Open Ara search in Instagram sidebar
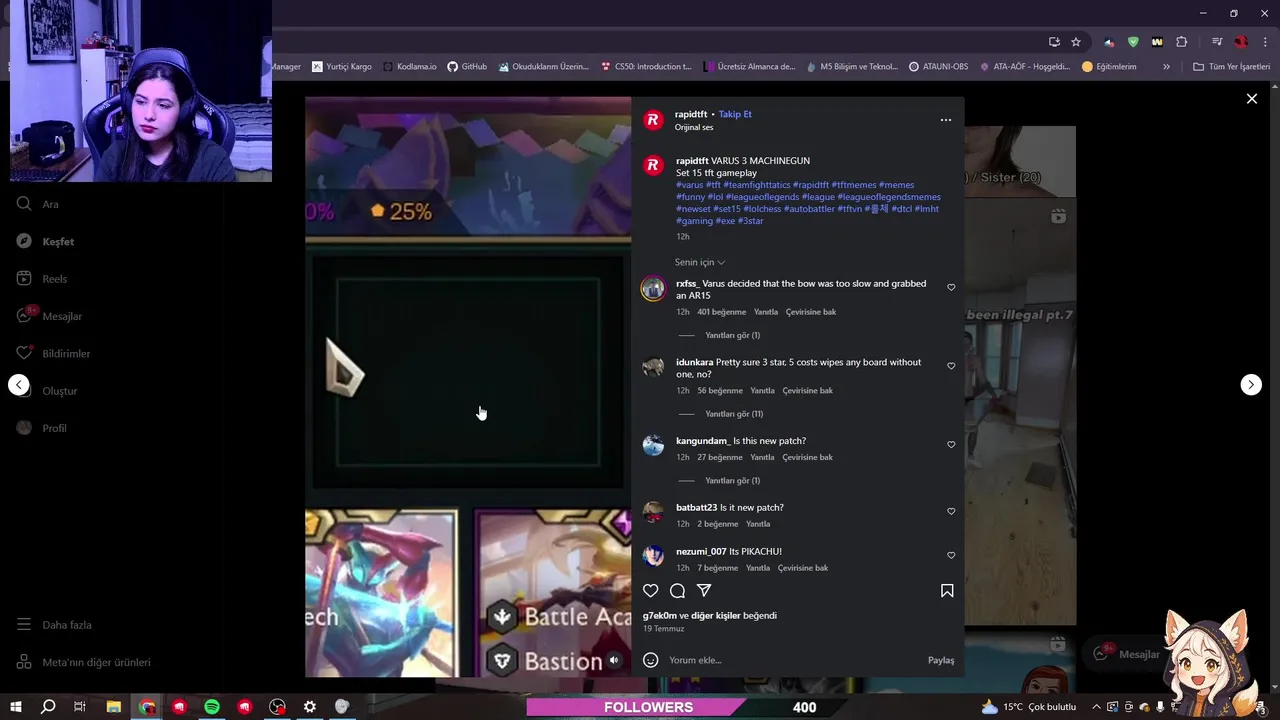The image size is (1280, 720). [x=37, y=204]
